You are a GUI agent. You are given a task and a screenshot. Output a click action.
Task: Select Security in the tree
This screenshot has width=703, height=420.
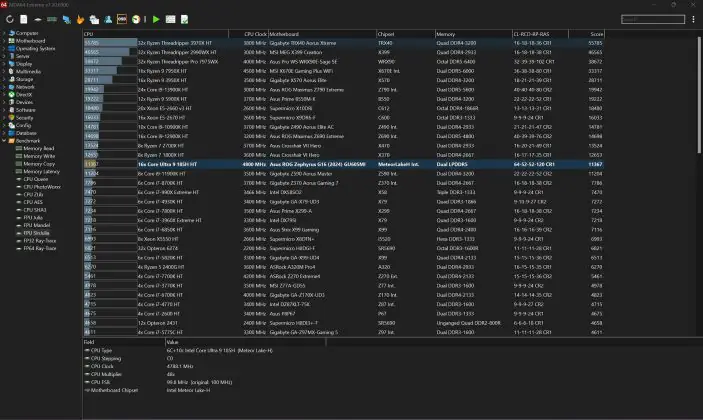click(25, 117)
